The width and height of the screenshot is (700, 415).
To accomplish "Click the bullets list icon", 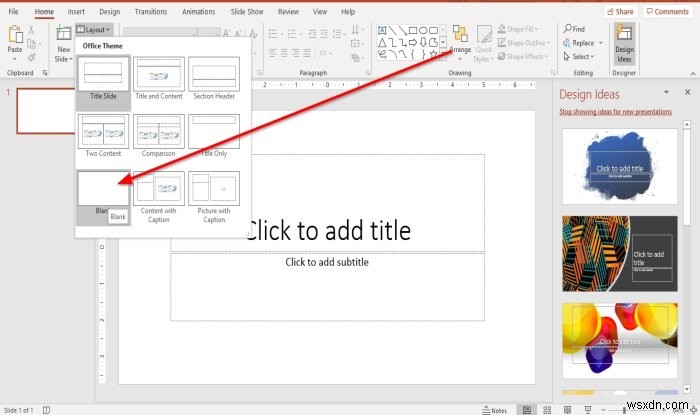I will 273,34.
